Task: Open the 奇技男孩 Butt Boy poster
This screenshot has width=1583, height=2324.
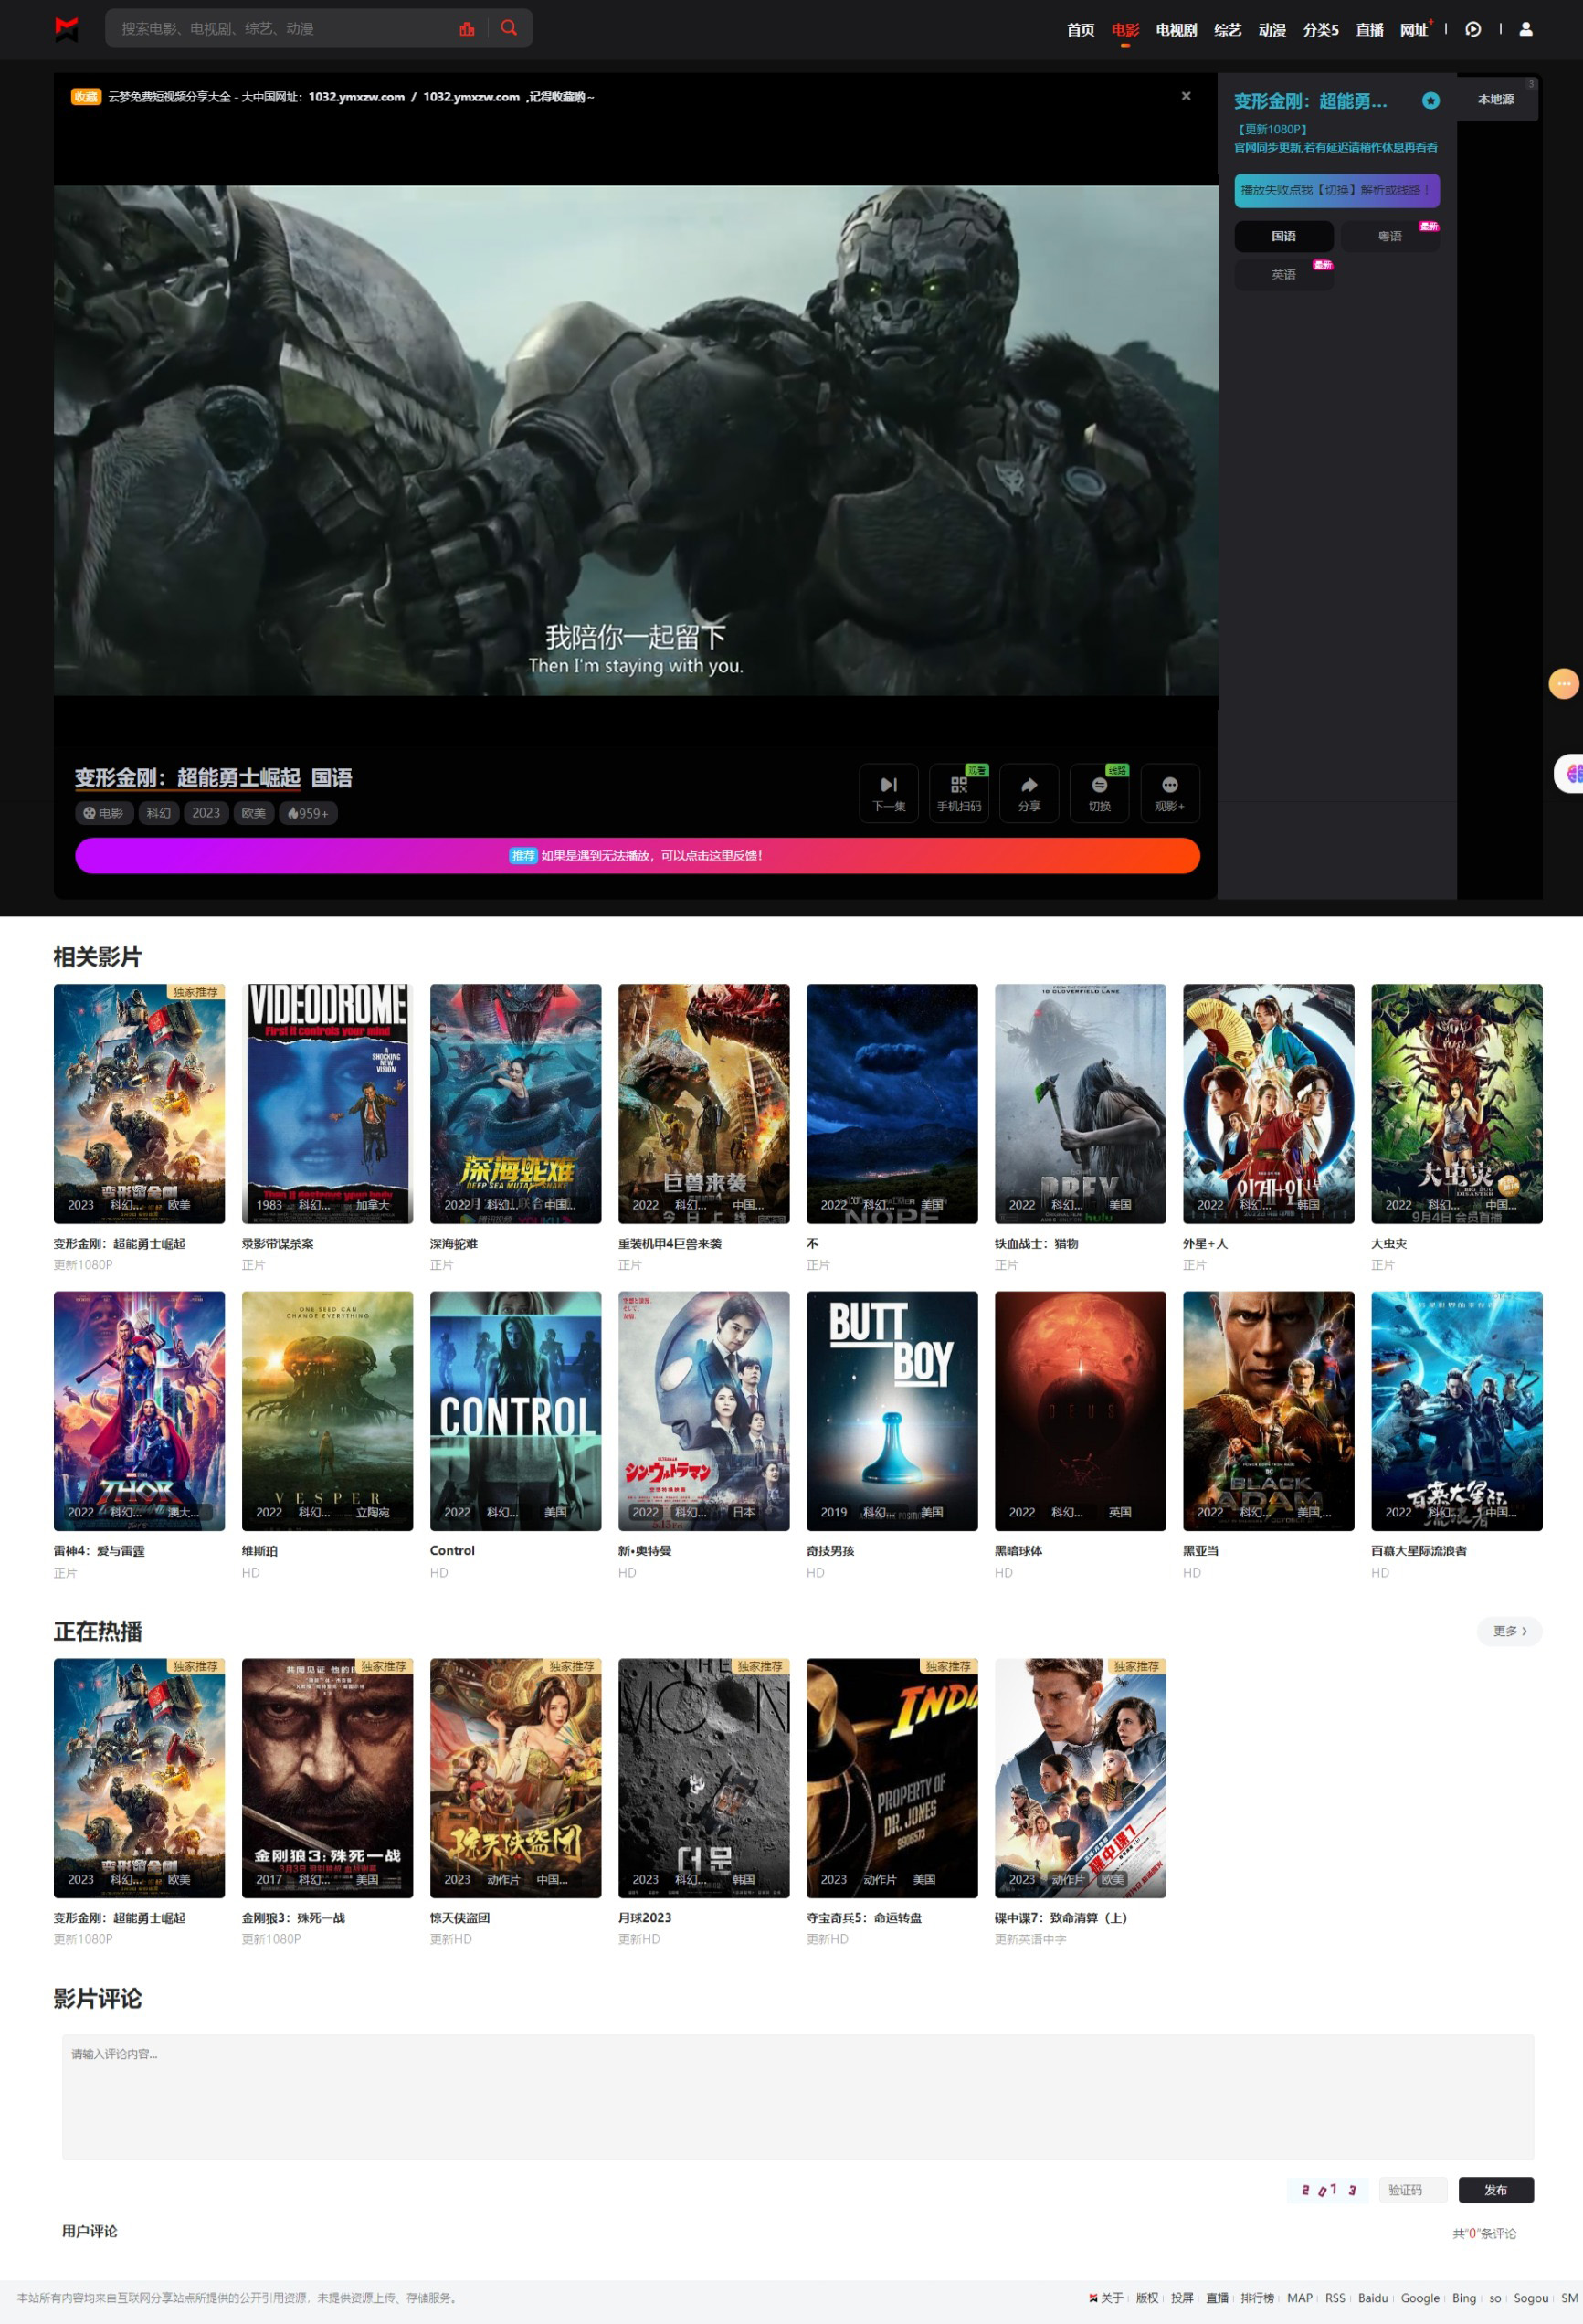Action: [x=892, y=1411]
